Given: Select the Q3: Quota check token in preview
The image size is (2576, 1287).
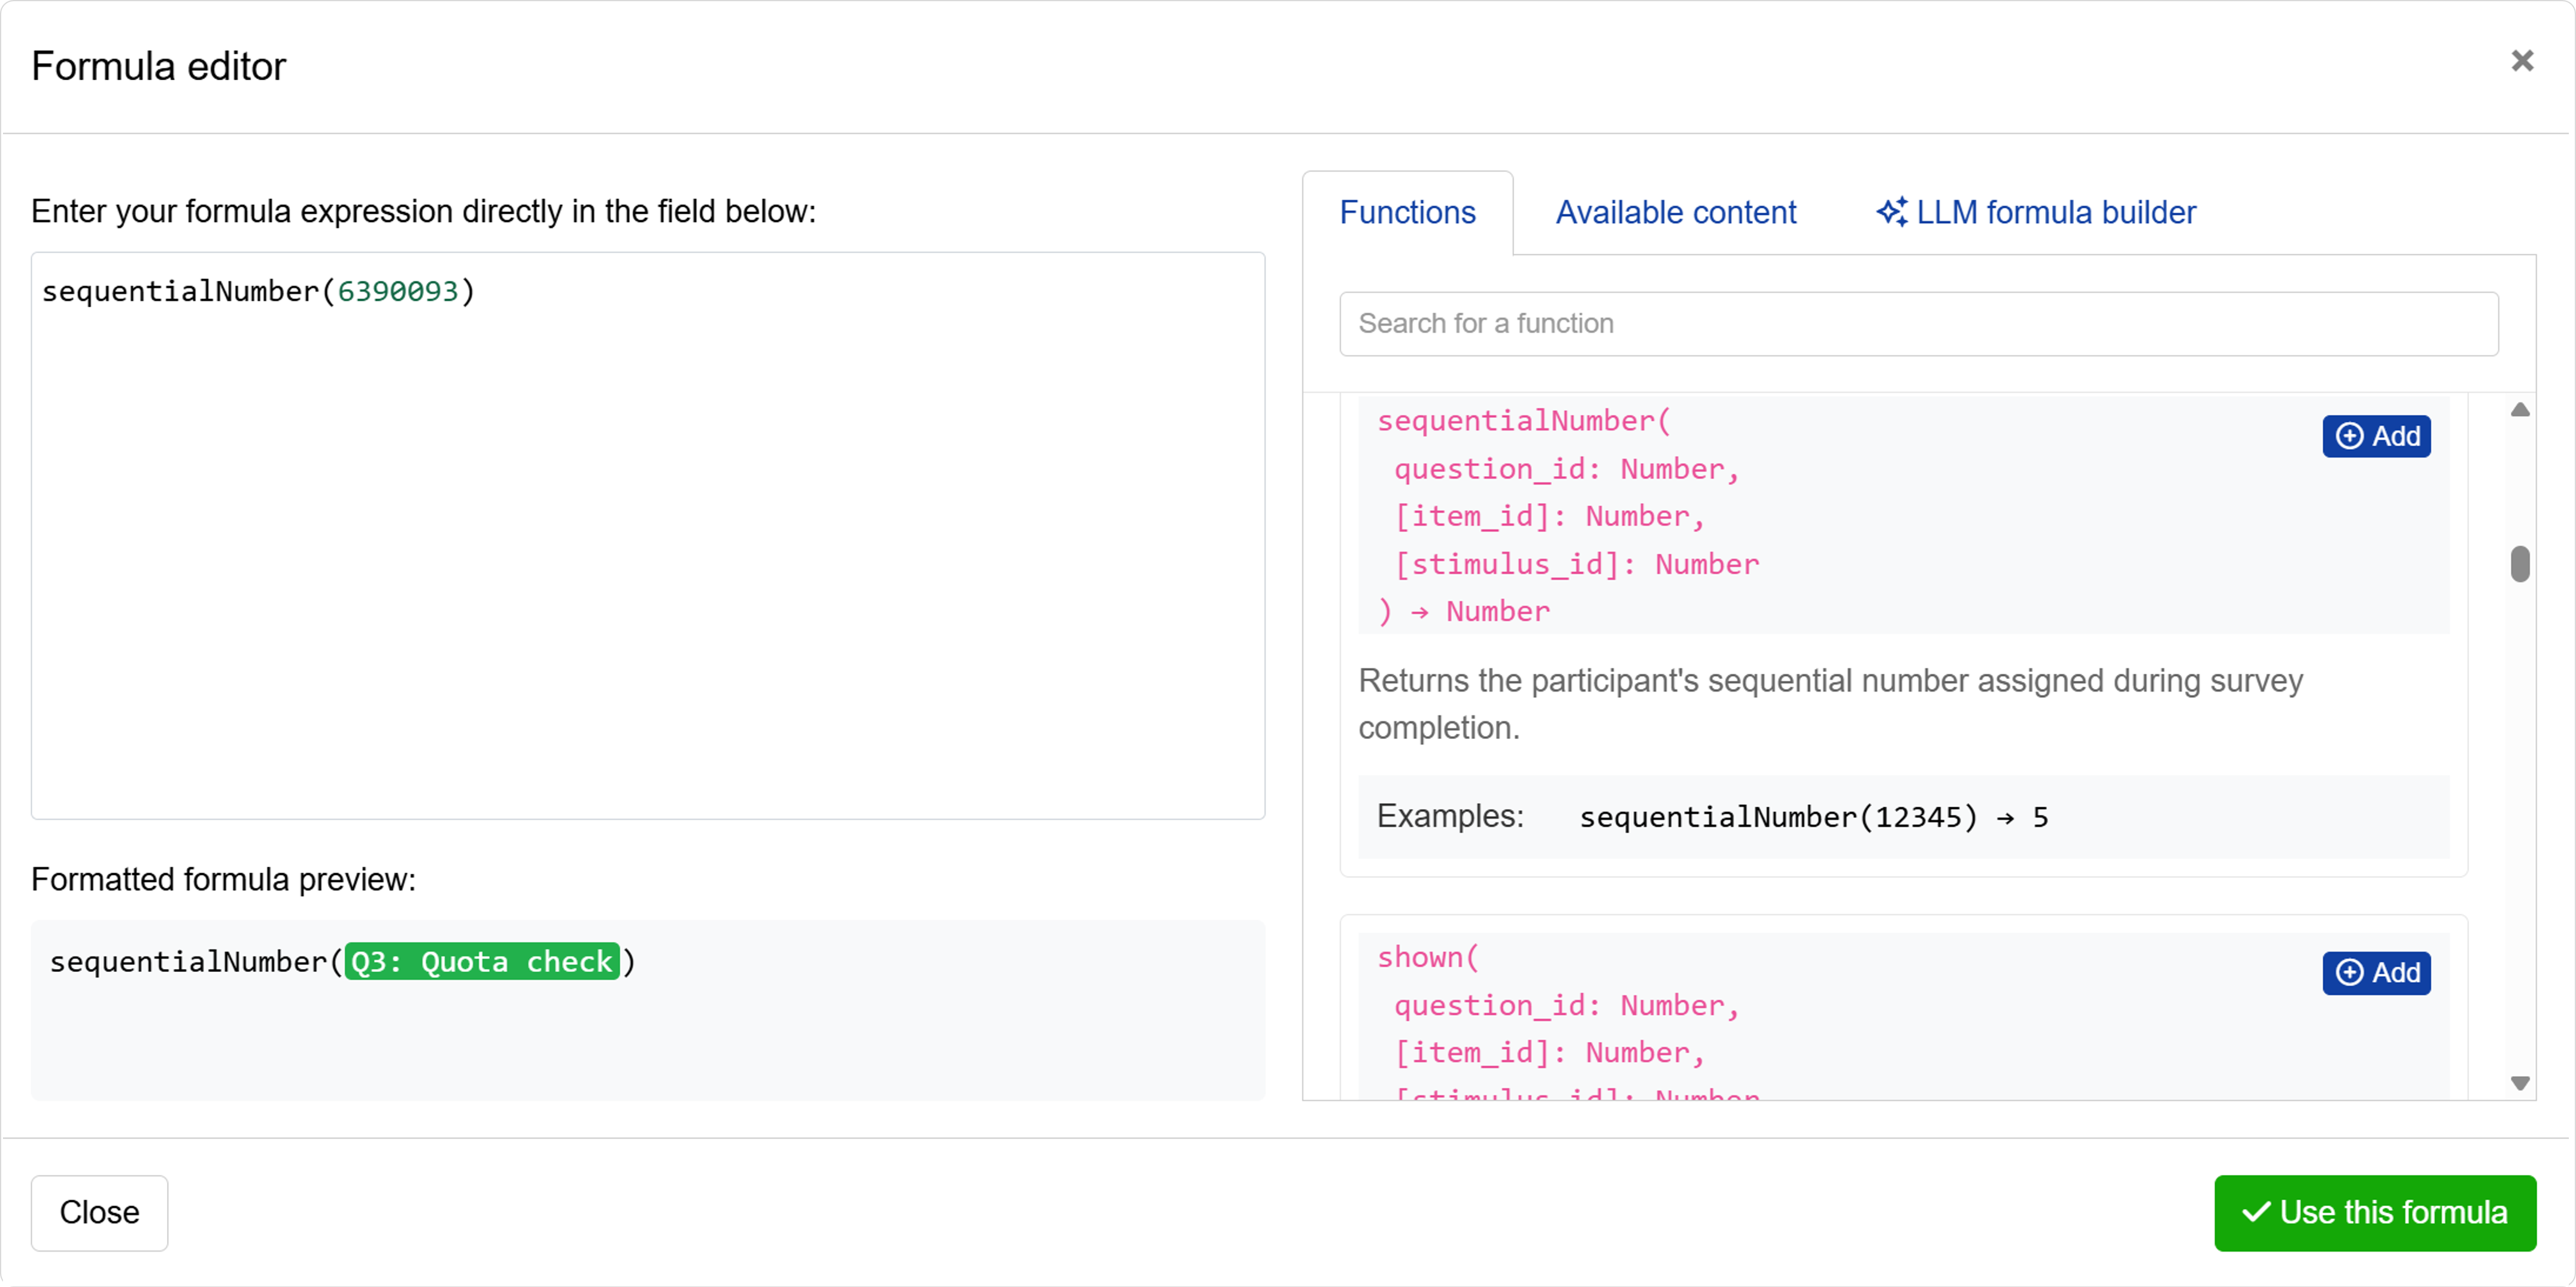Looking at the screenshot, I should click(x=482, y=961).
